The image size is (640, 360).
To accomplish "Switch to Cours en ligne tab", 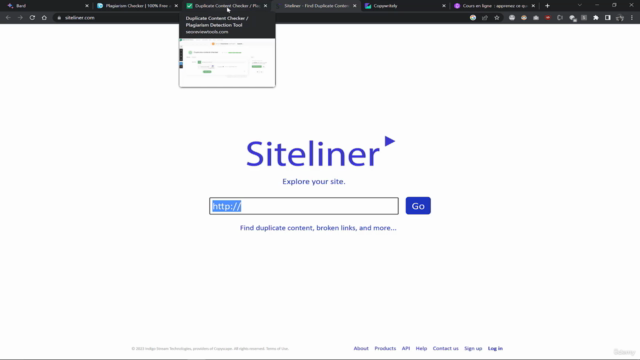I will click(x=494, y=6).
